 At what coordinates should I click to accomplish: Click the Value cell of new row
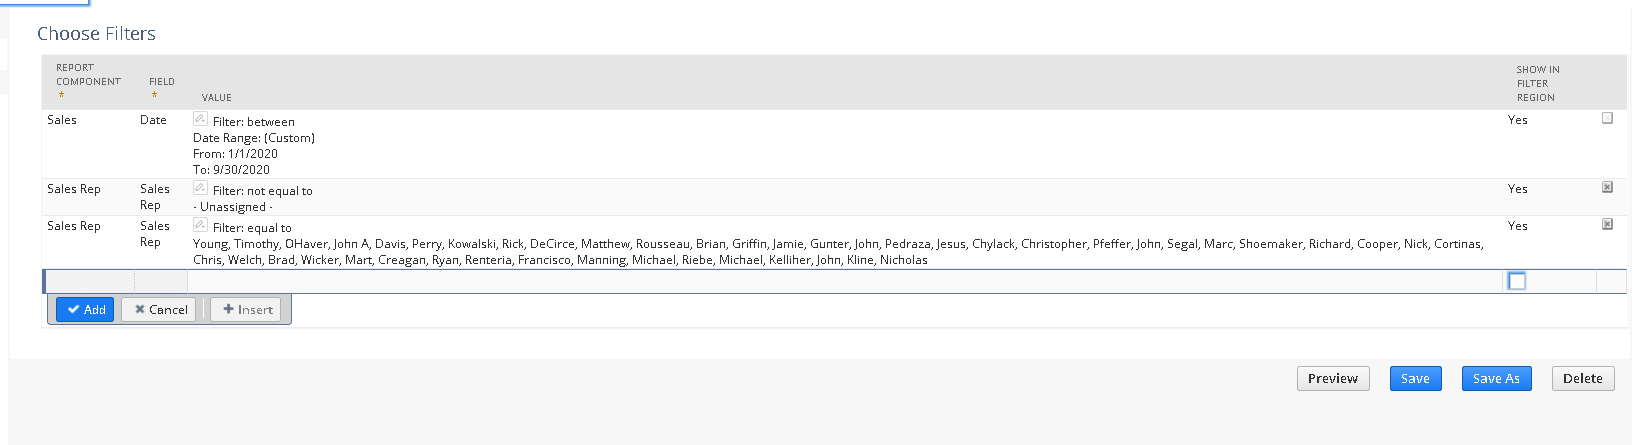pyautogui.click(x=844, y=281)
